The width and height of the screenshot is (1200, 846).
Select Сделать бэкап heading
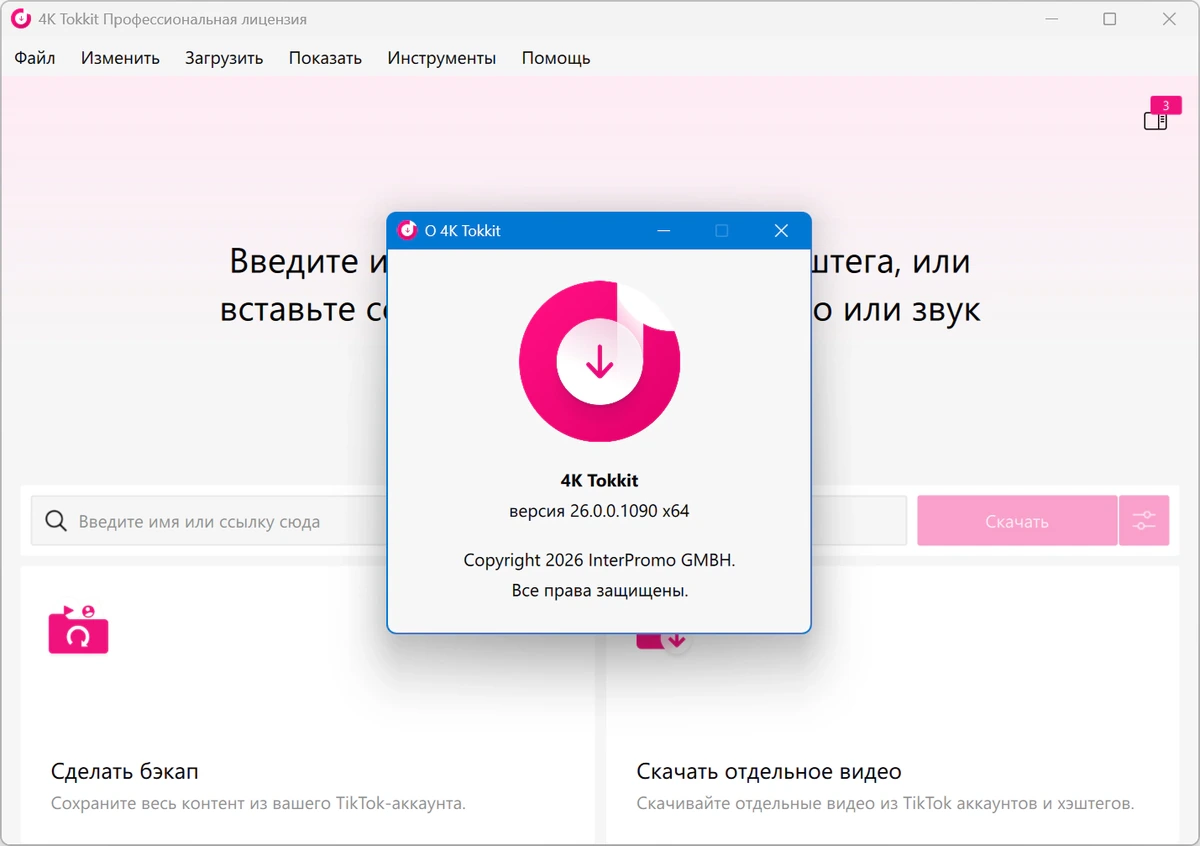(x=125, y=772)
